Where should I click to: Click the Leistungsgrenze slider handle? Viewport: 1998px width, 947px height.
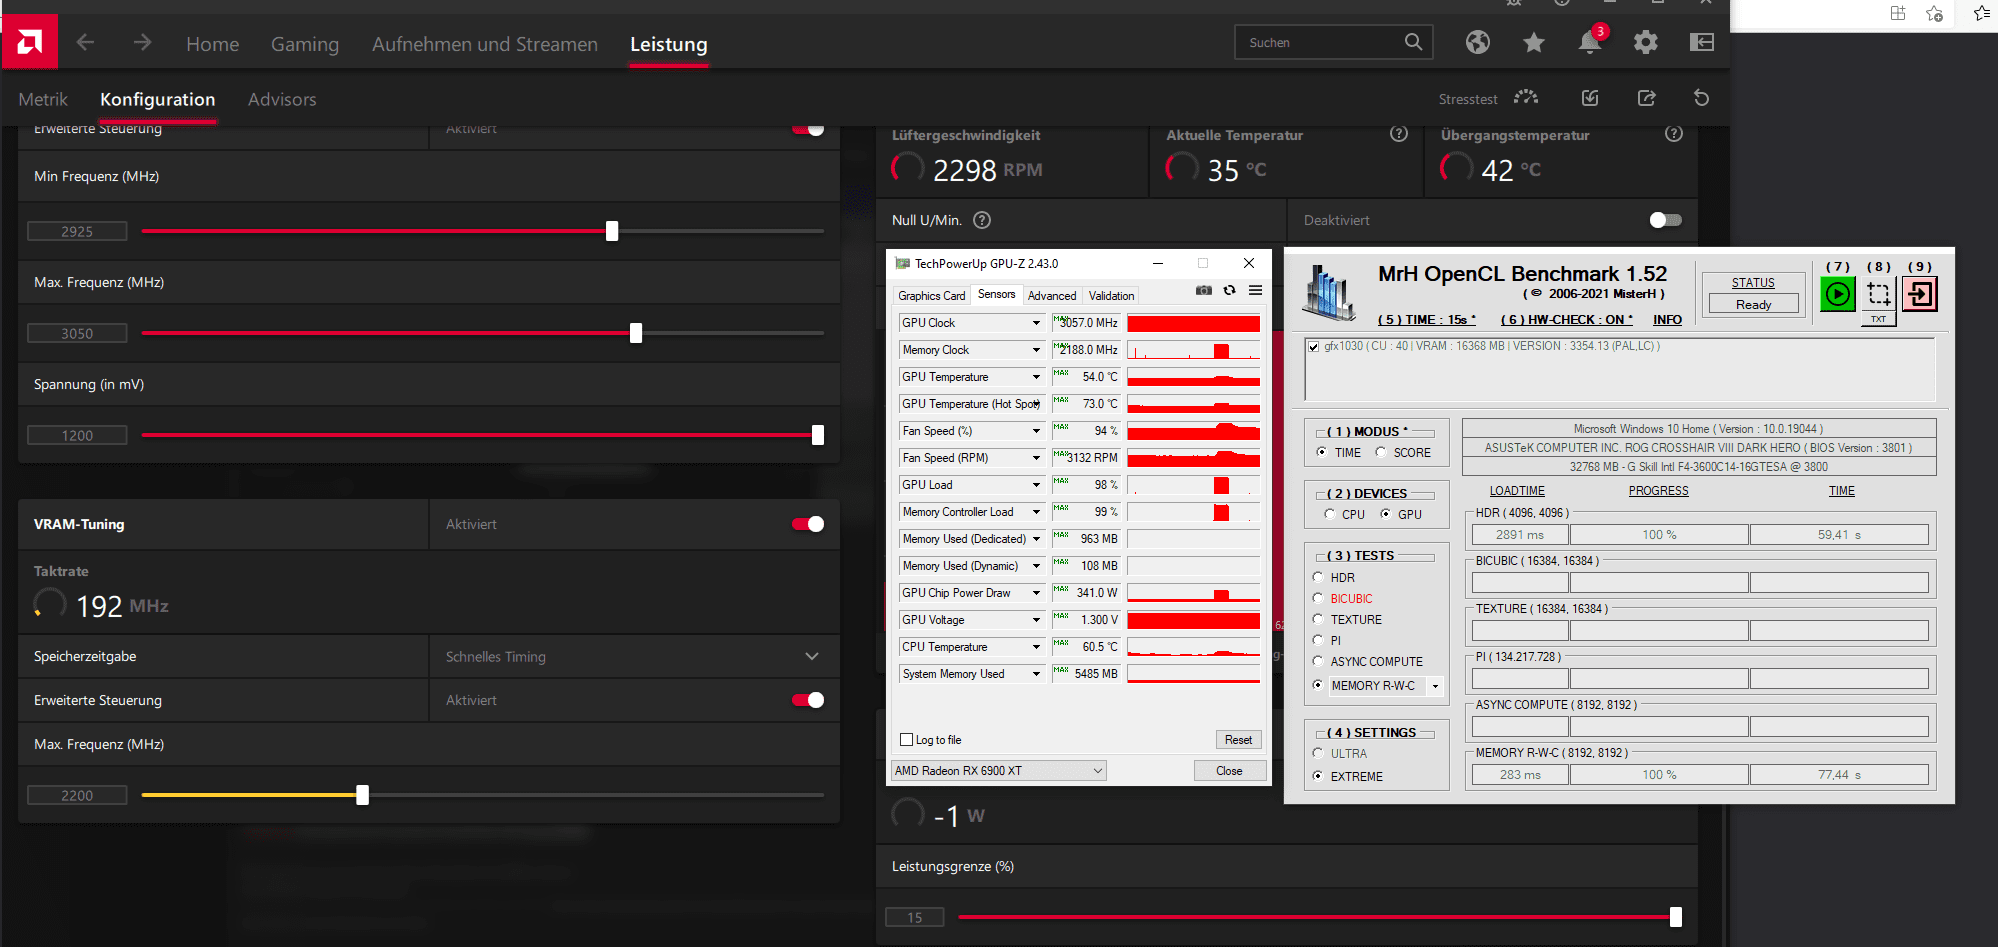pyautogui.click(x=1676, y=917)
